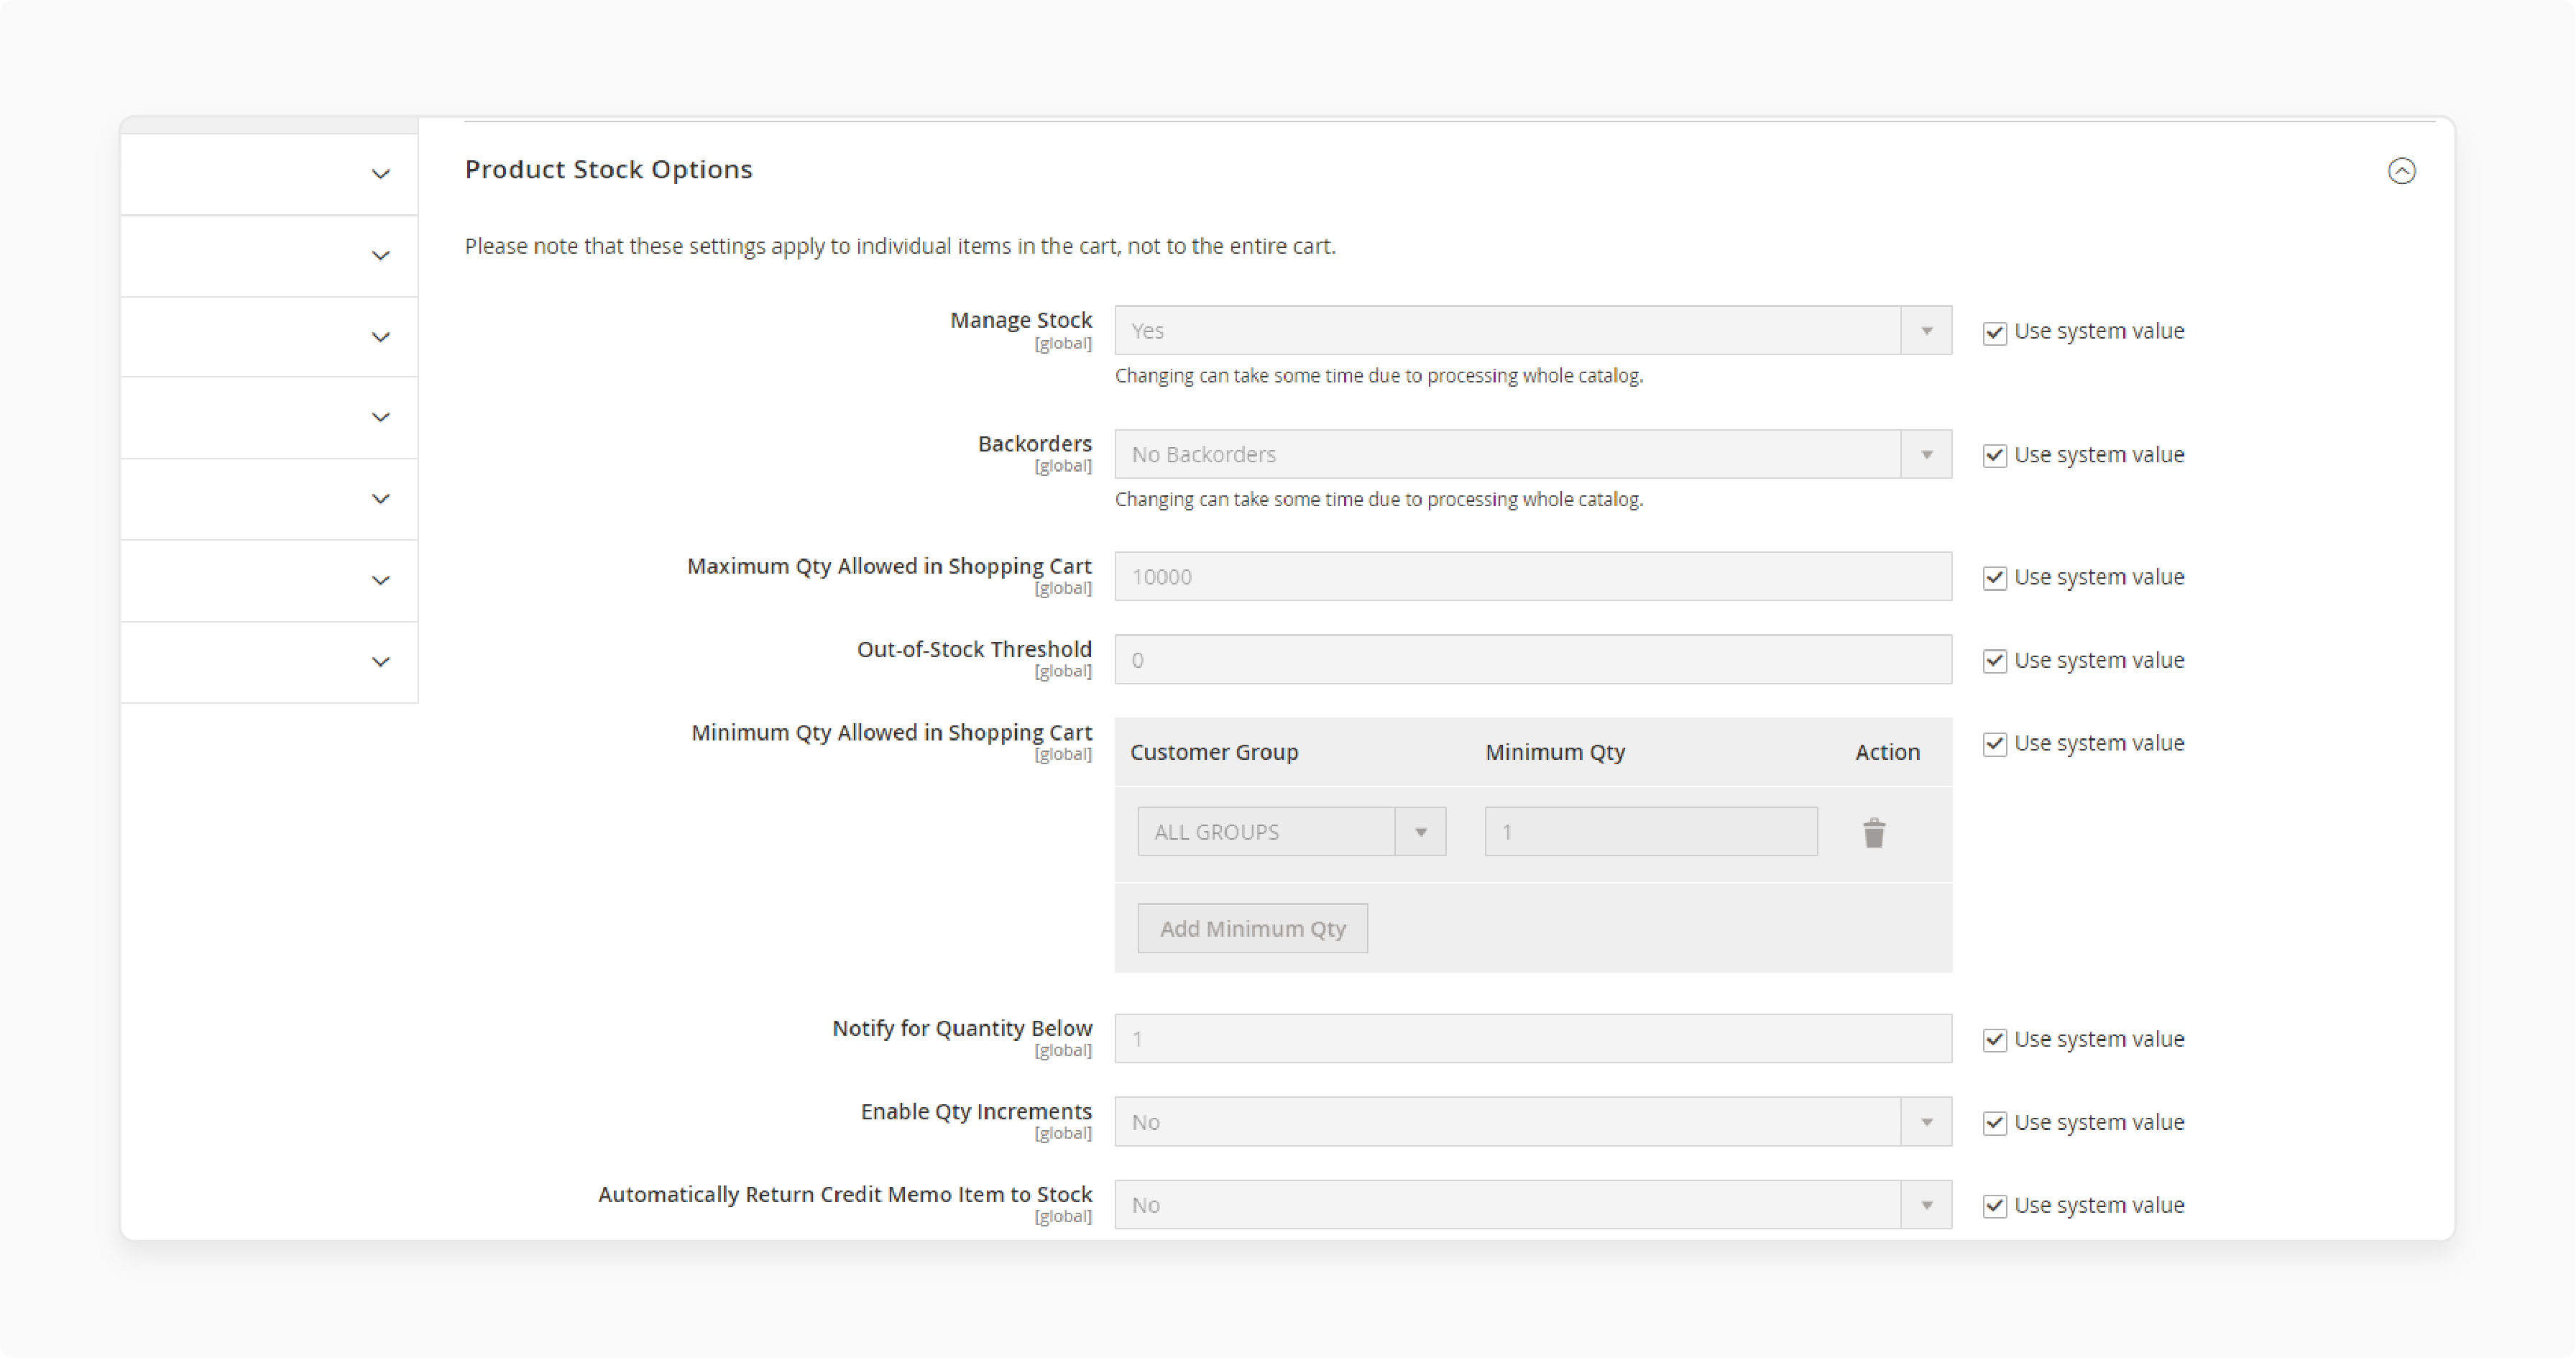The image size is (2576, 1358).
Task: Click the Product Stock Options heading
Action: [608, 170]
